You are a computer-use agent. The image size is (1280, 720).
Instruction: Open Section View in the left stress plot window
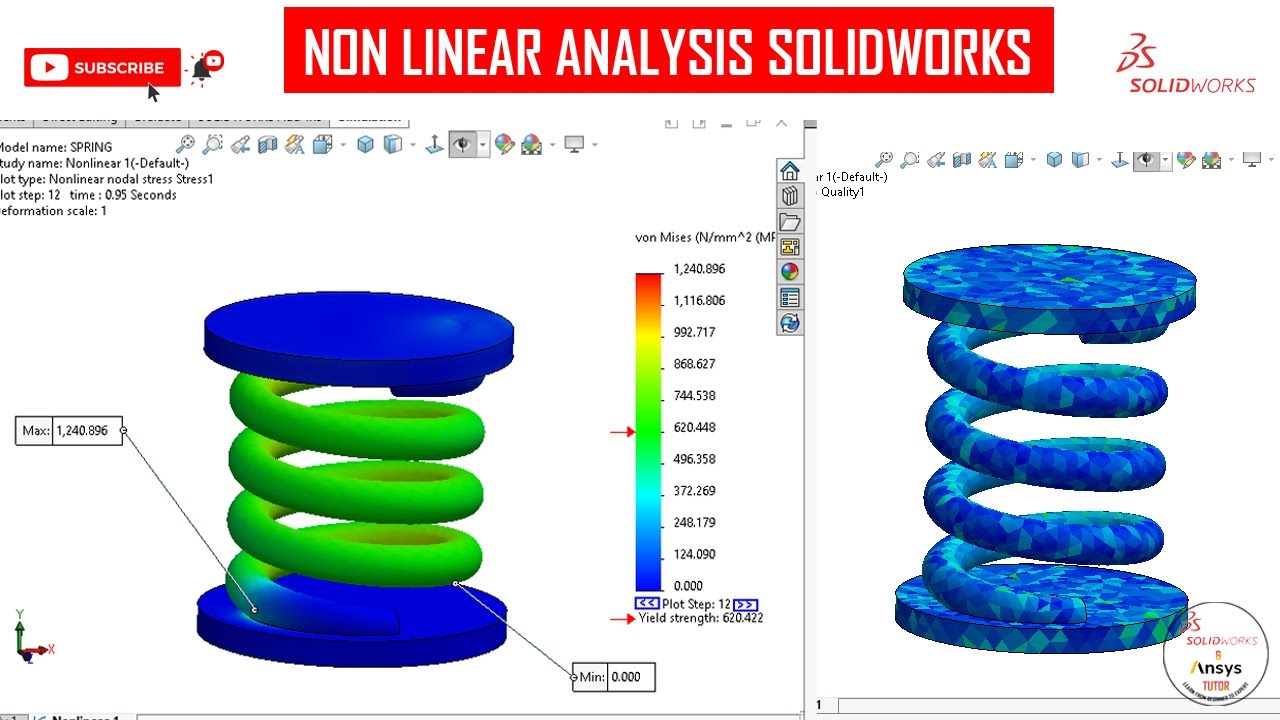tap(267, 145)
